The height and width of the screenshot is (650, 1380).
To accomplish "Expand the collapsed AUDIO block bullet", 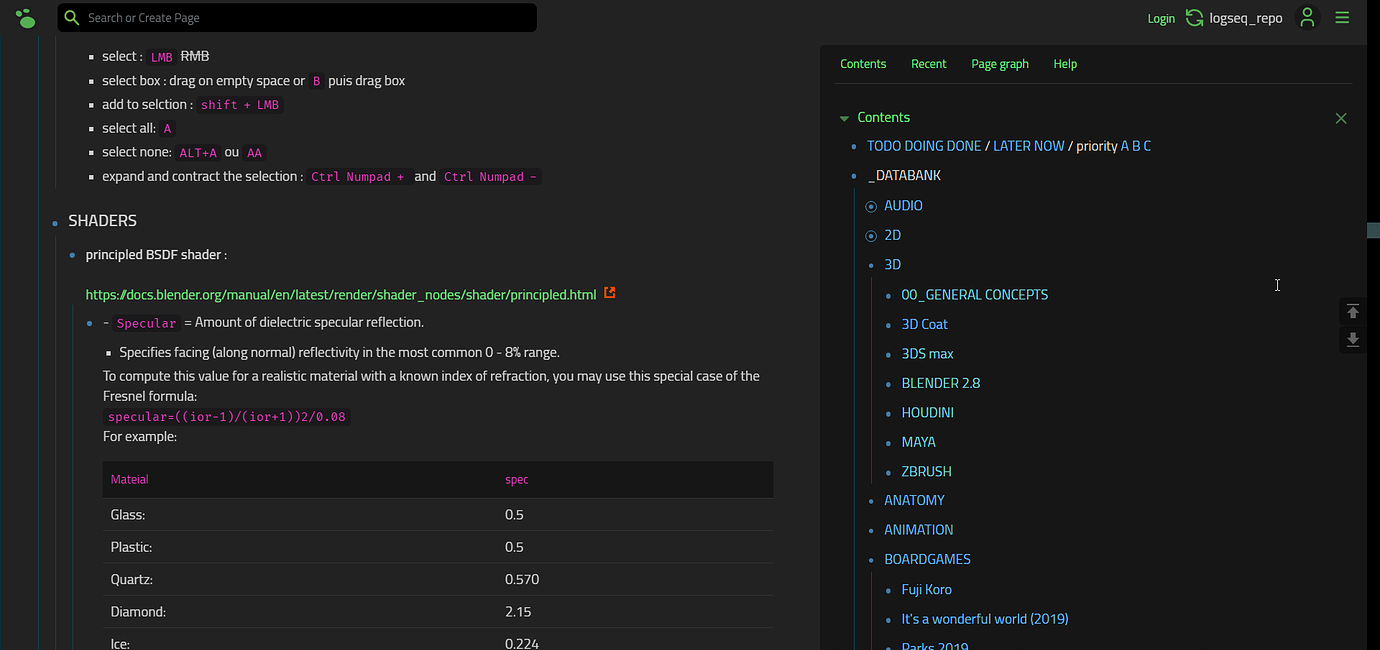I will 870,206.
